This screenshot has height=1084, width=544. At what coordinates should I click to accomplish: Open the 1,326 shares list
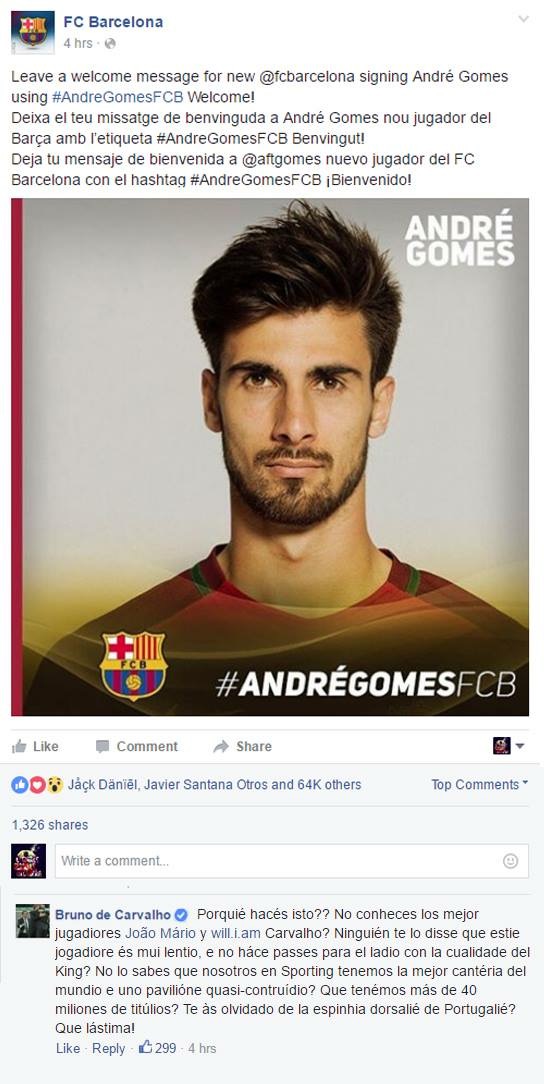[x=50, y=825]
